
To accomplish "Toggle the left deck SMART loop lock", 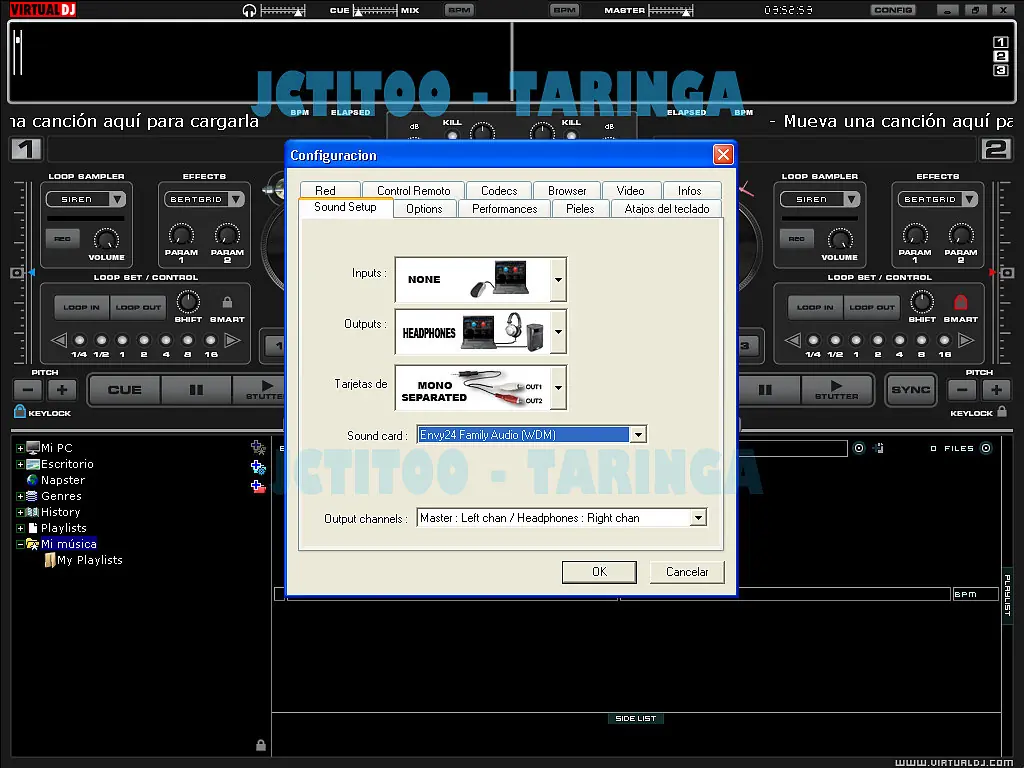I will click(227, 302).
